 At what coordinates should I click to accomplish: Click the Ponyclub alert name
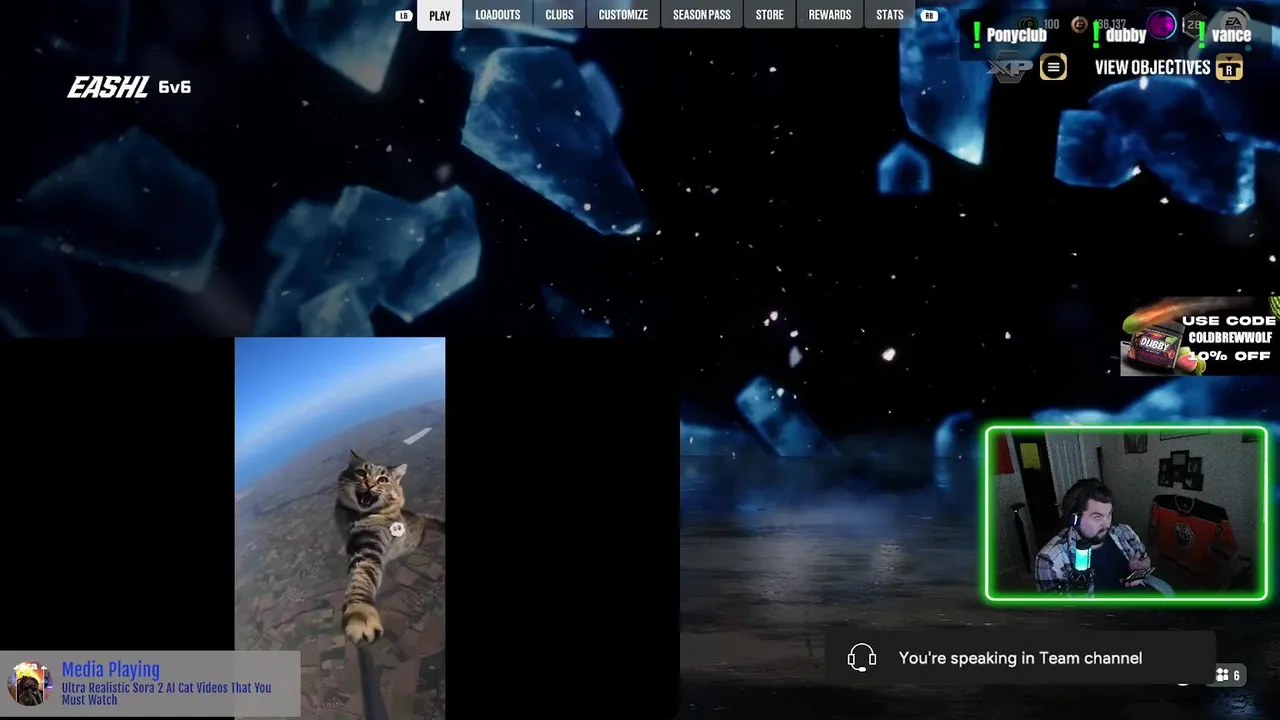click(1016, 35)
